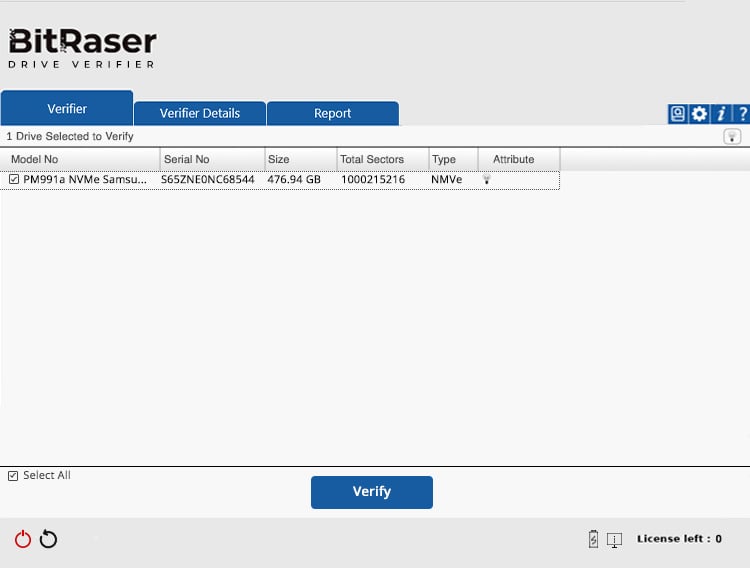Sort by Total Sectors column header

[383, 159]
